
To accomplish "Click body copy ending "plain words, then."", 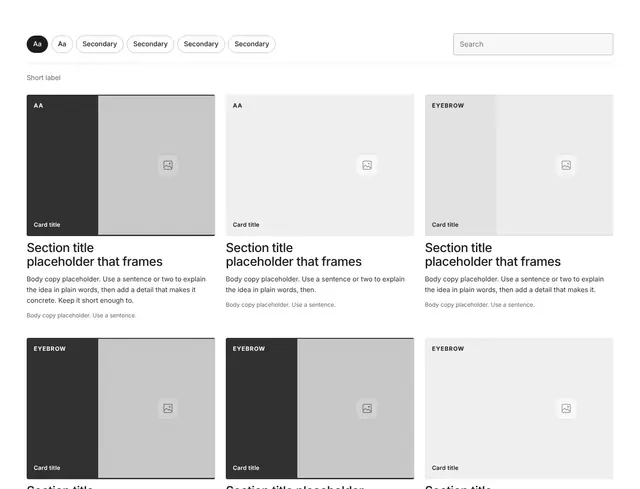I will (315, 285).
